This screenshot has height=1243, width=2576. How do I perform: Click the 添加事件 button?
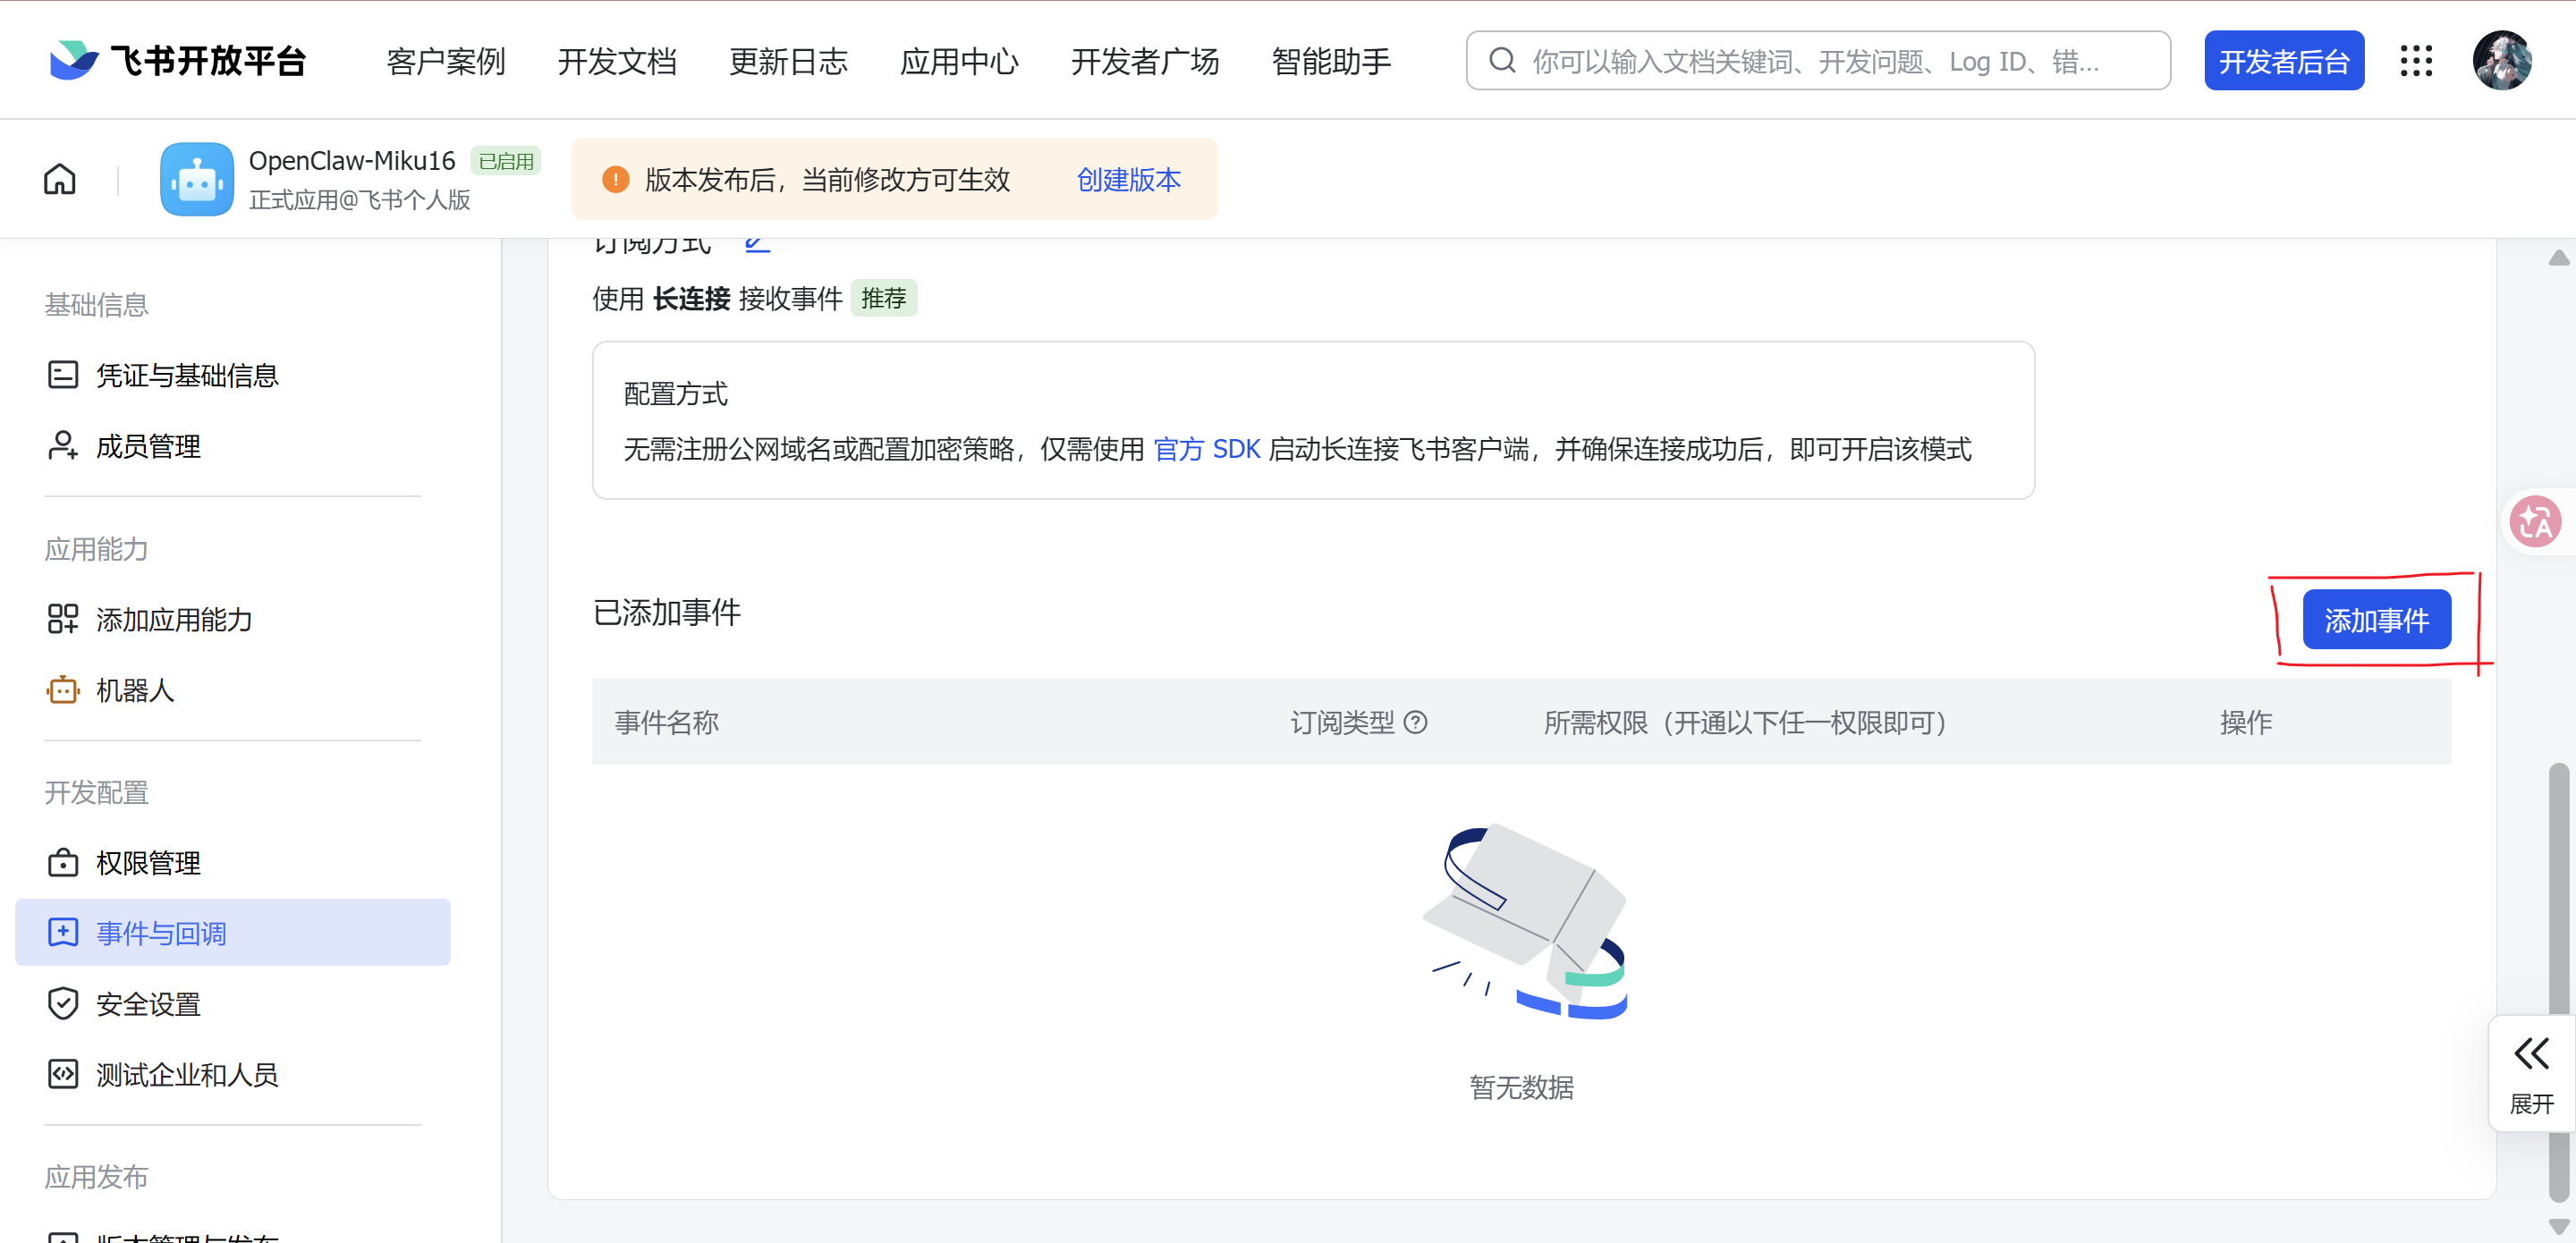coord(2376,620)
